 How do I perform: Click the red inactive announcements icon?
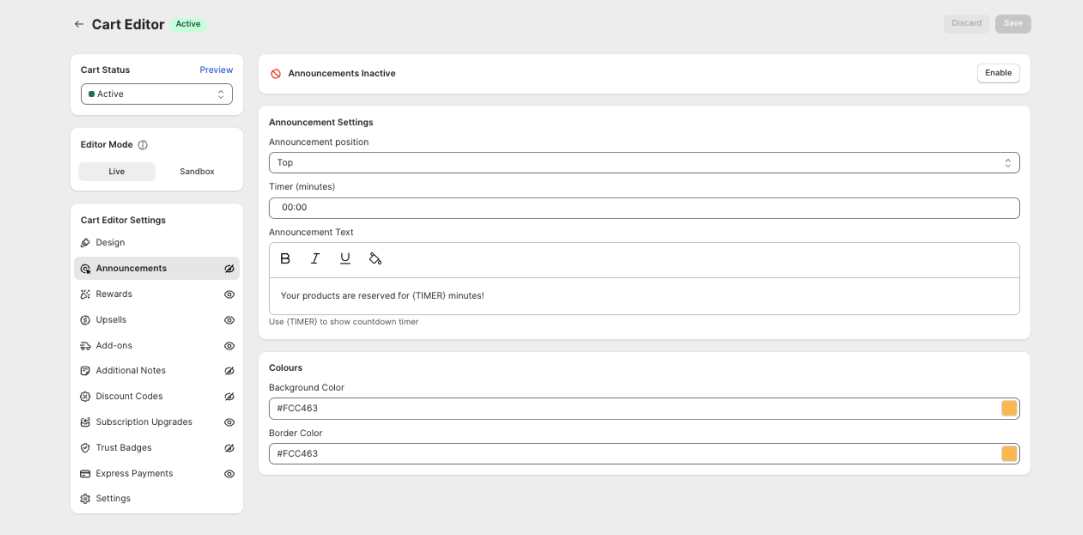pos(276,73)
